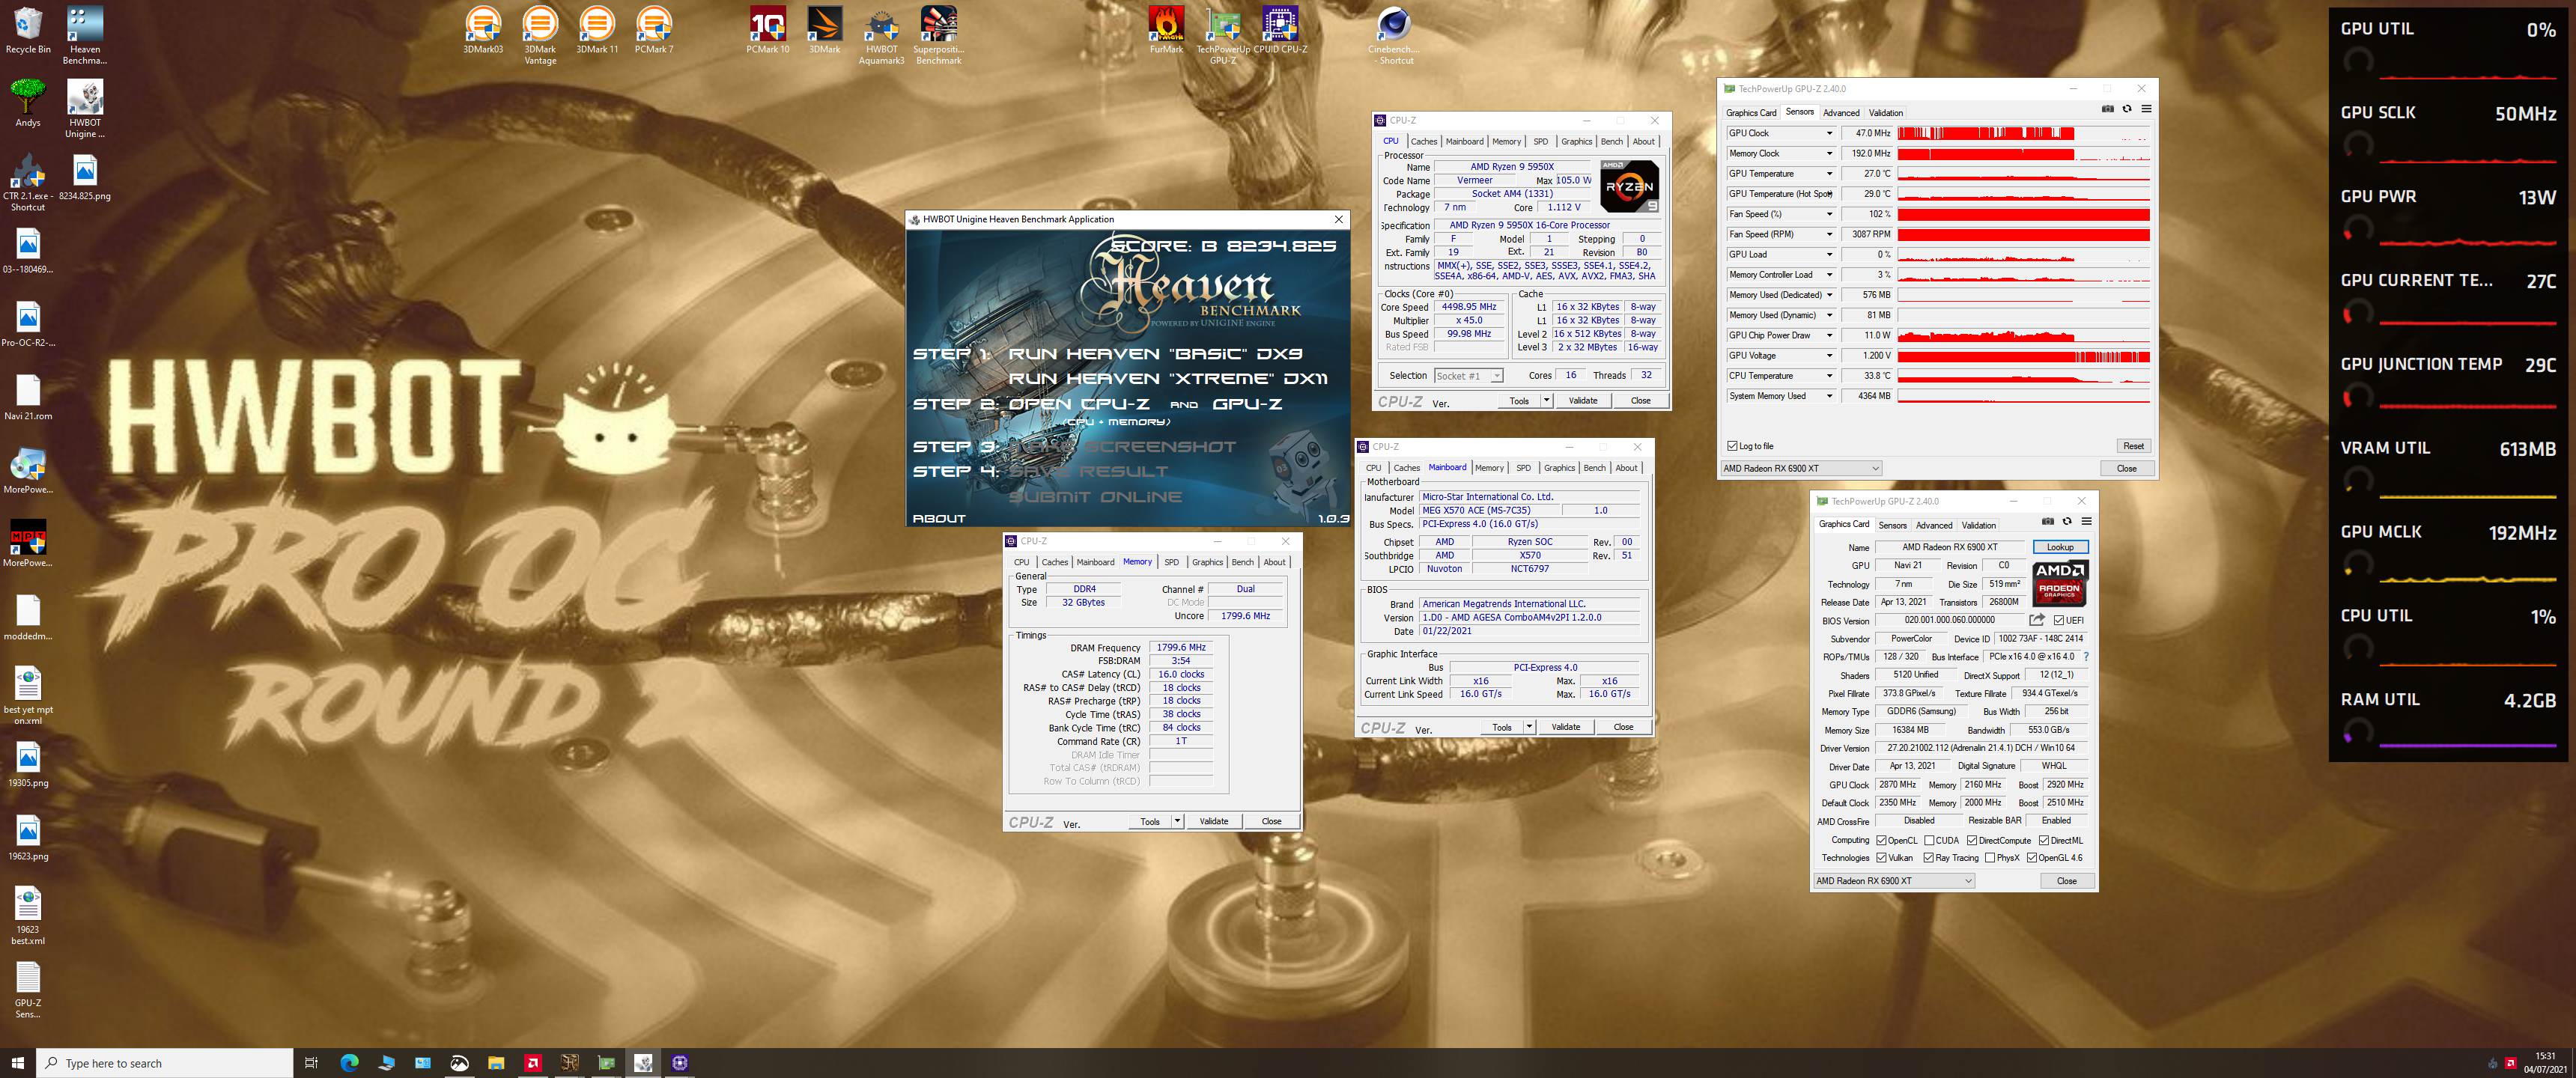This screenshot has height=1078, width=2576.
Task: Switch to Advanced tab in GPU-Z Sensors window
Action: [x=1841, y=113]
